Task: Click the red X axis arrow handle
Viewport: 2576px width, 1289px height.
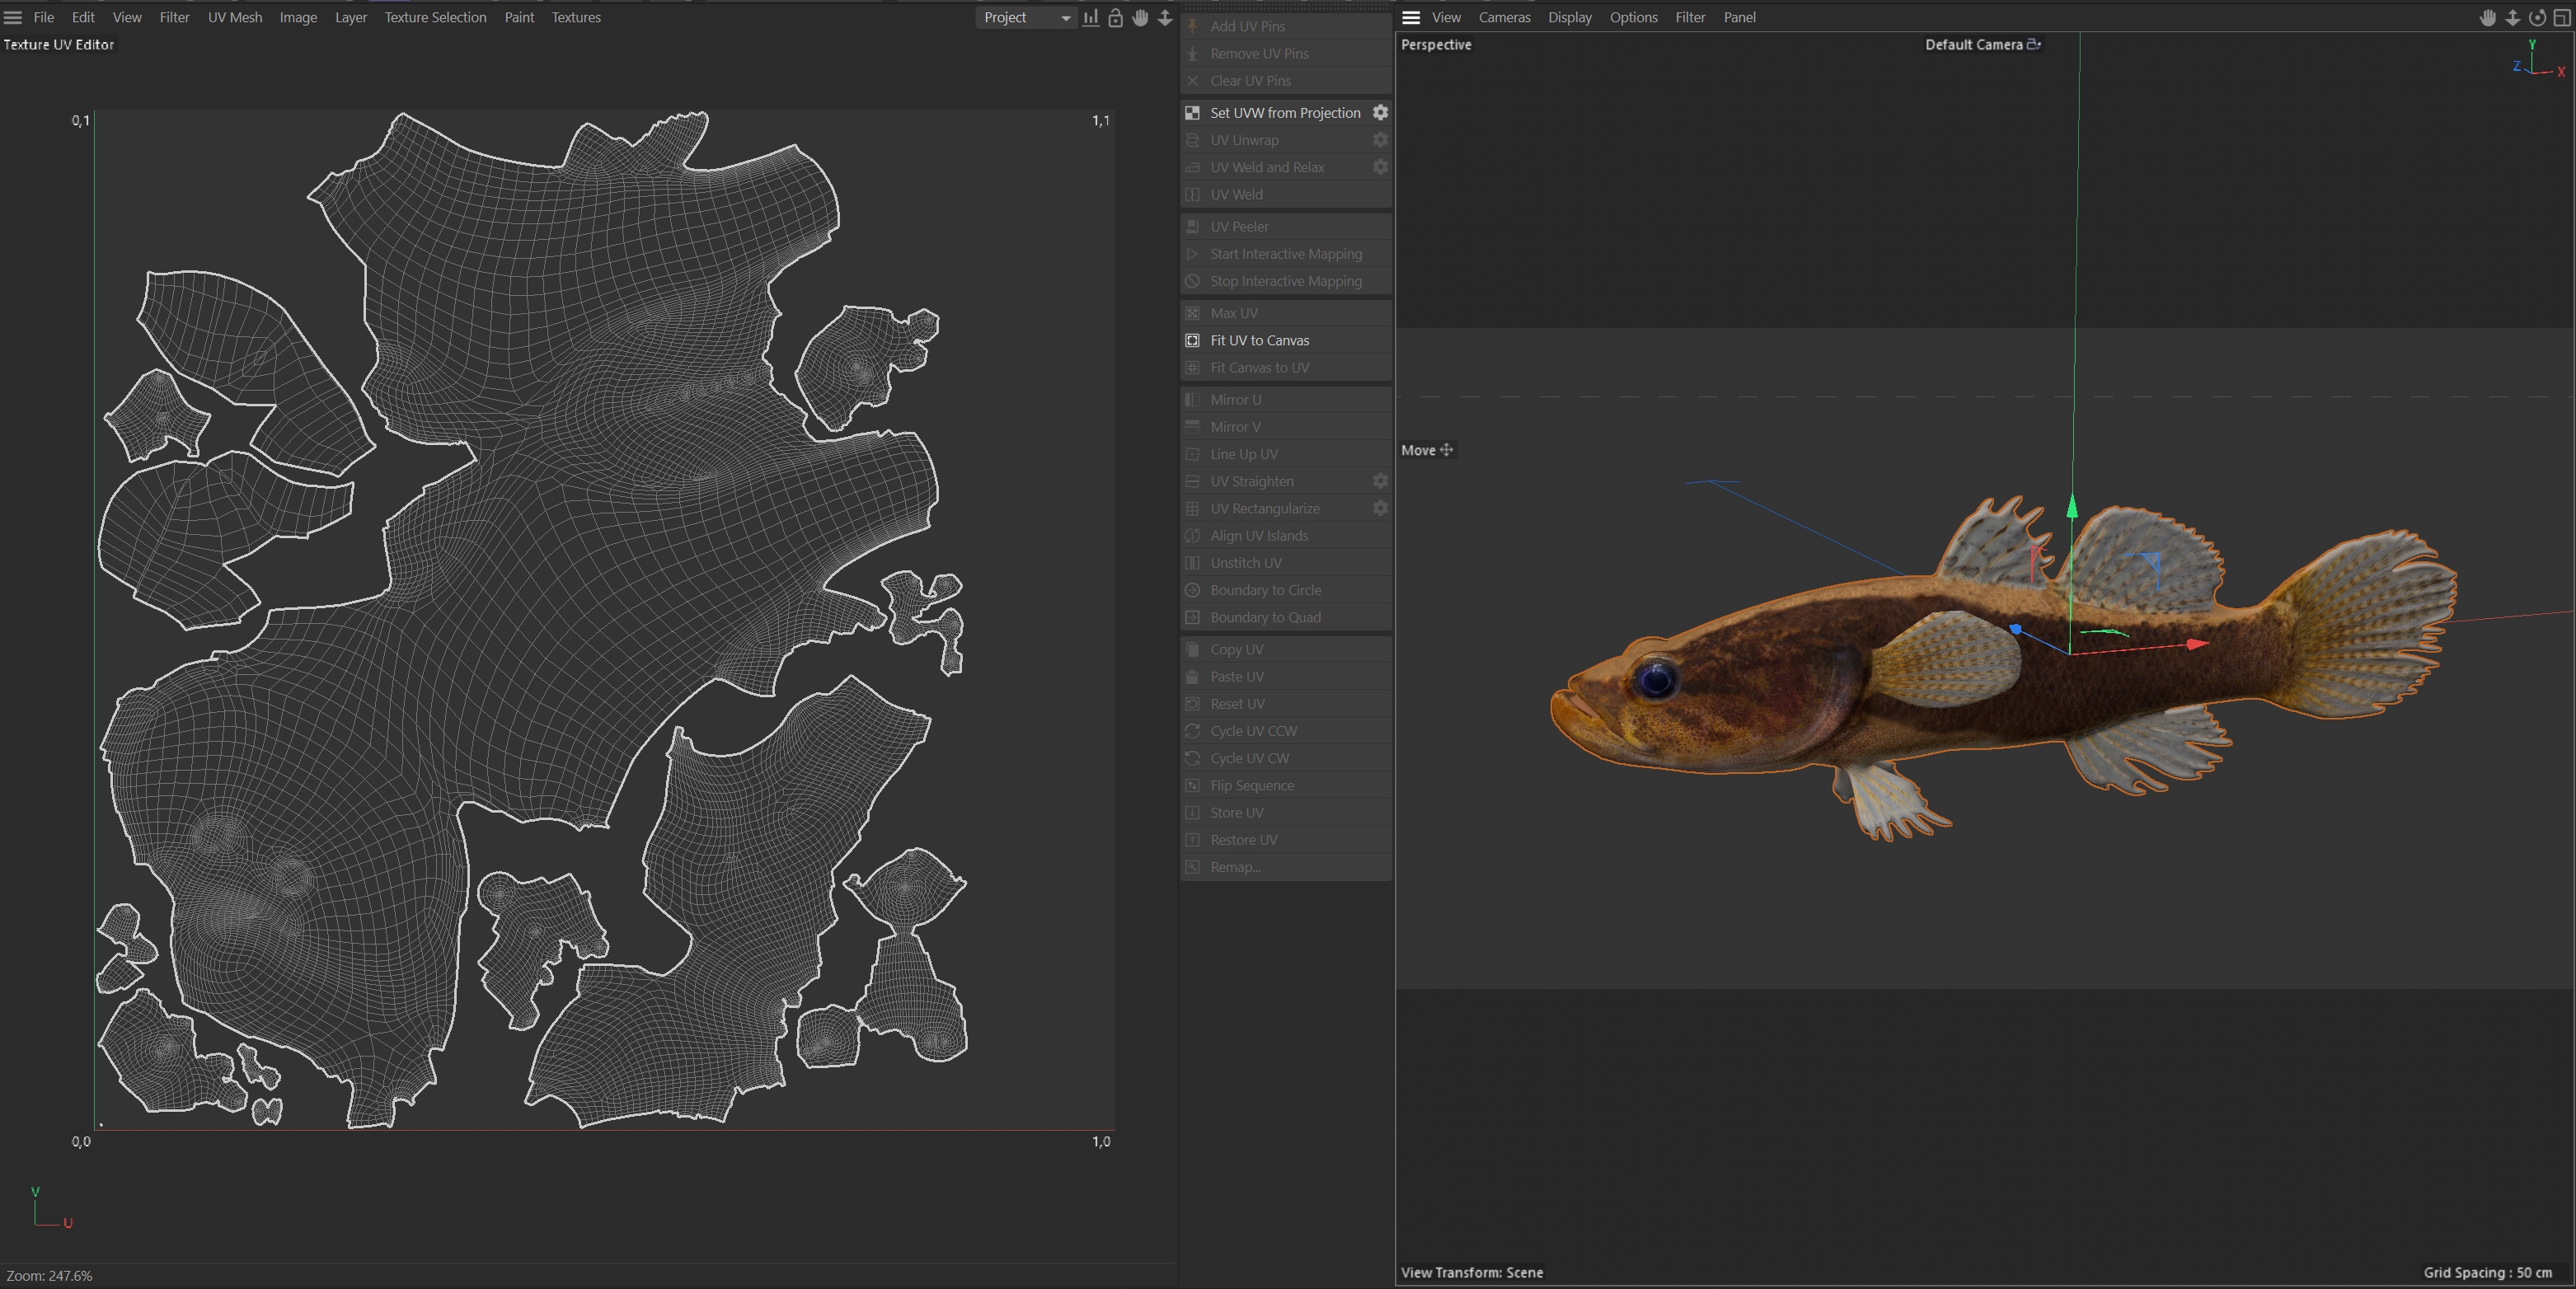Action: [x=2197, y=644]
